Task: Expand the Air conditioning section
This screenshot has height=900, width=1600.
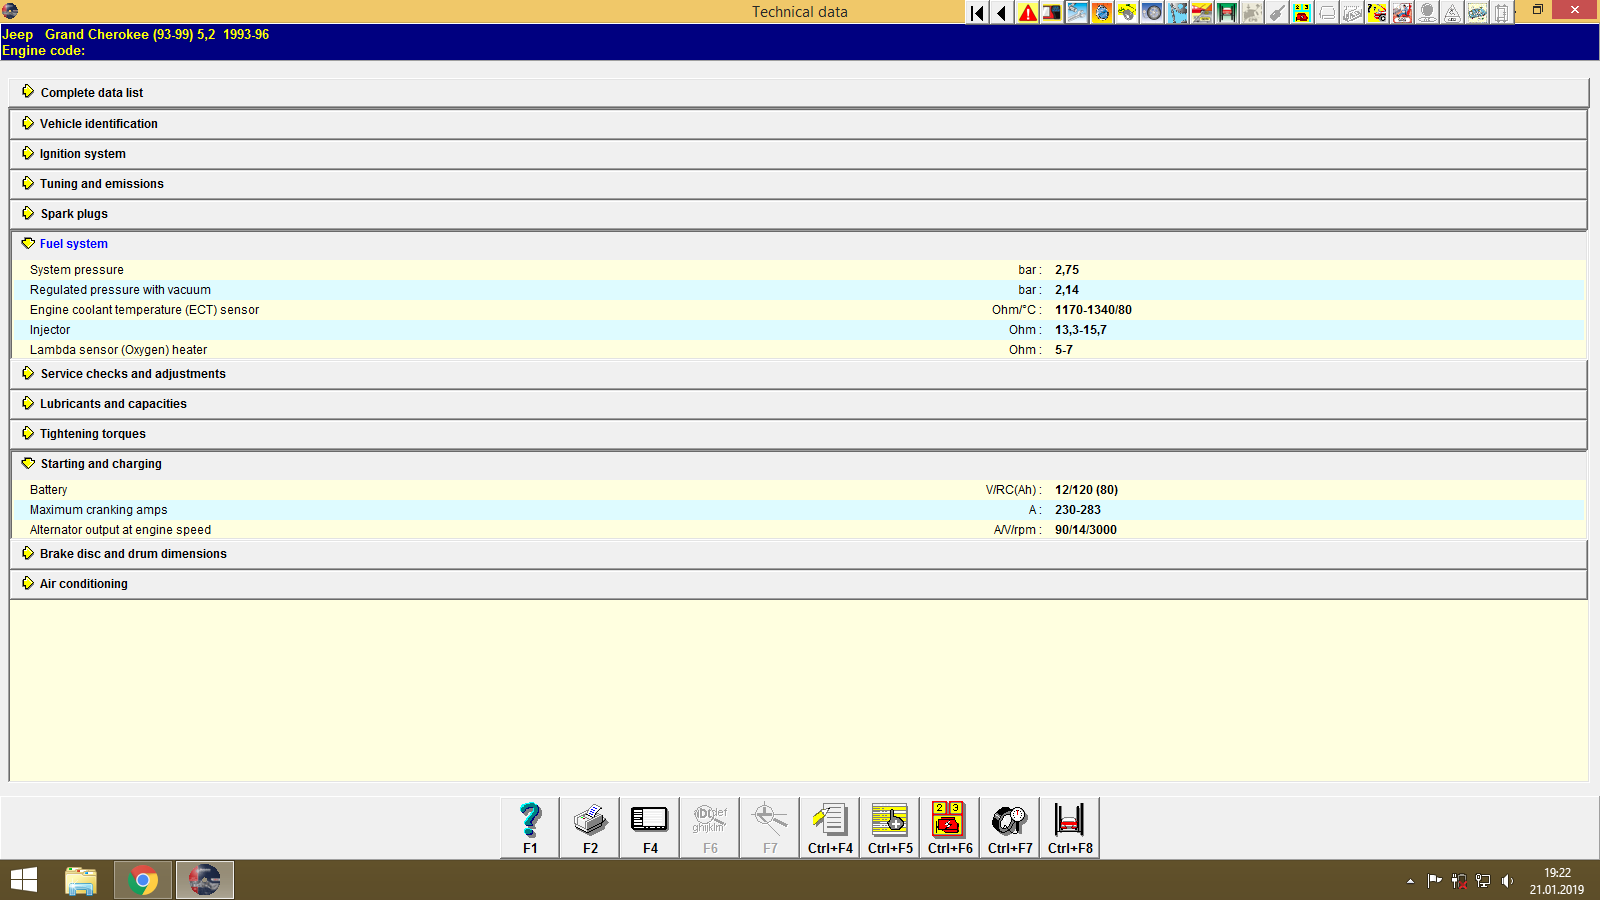Action: pyautogui.click(x=83, y=583)
